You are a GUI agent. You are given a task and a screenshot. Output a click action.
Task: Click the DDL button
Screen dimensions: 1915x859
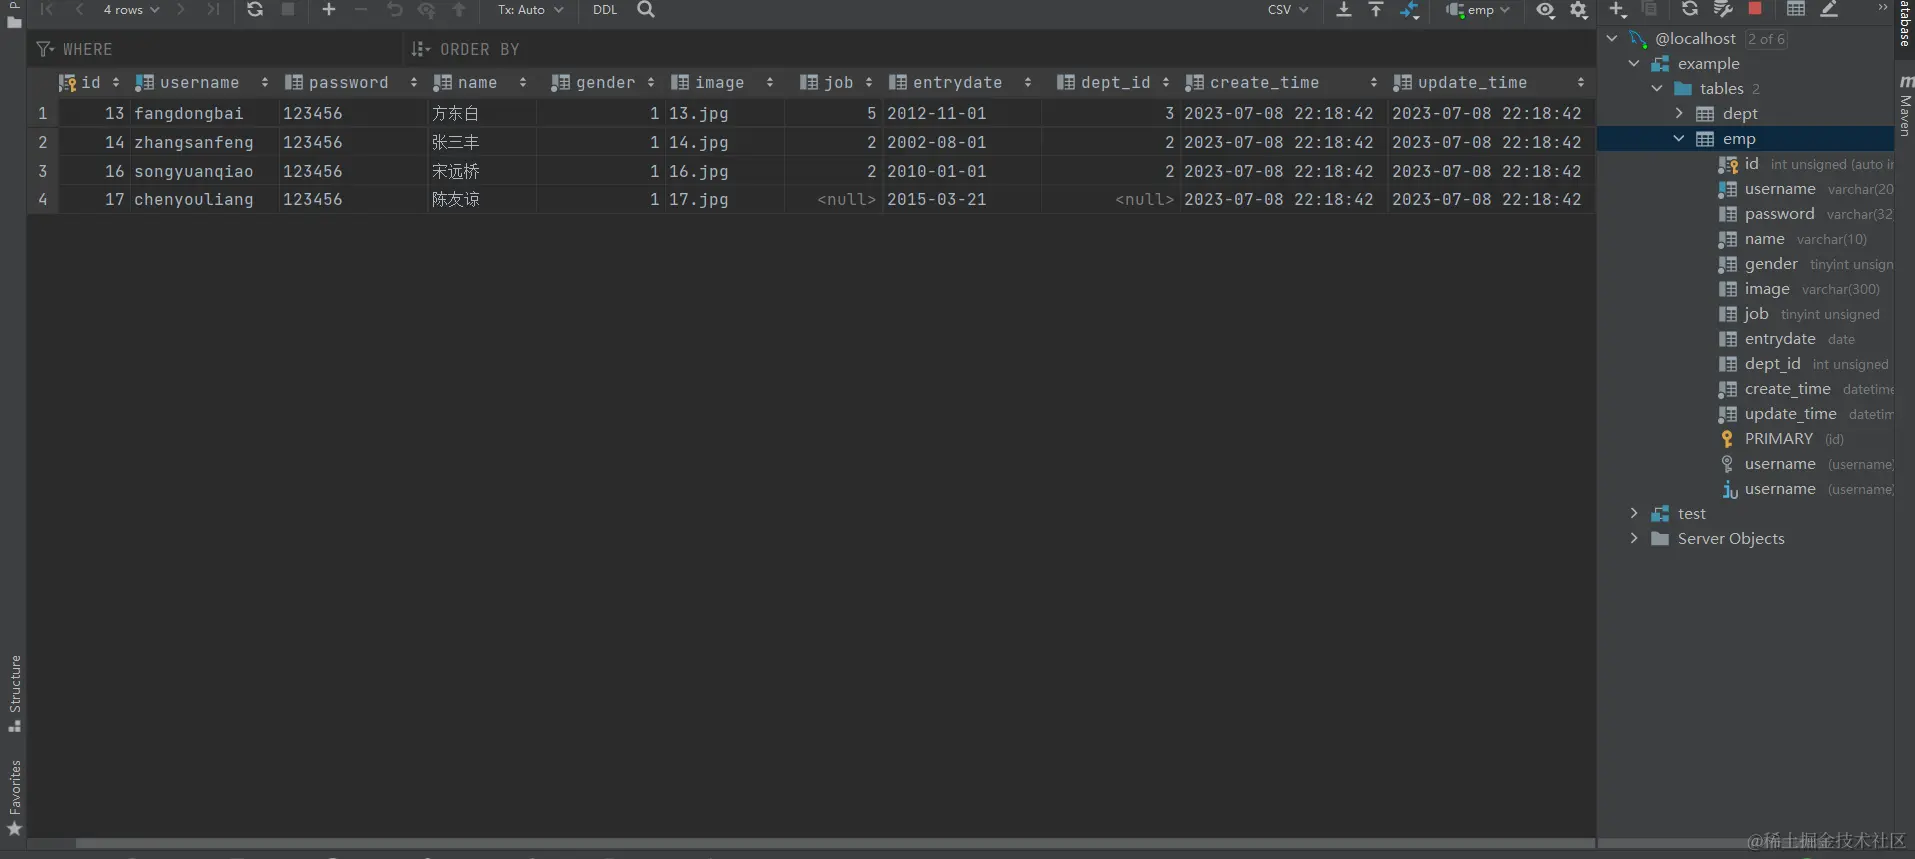point(605,10)
